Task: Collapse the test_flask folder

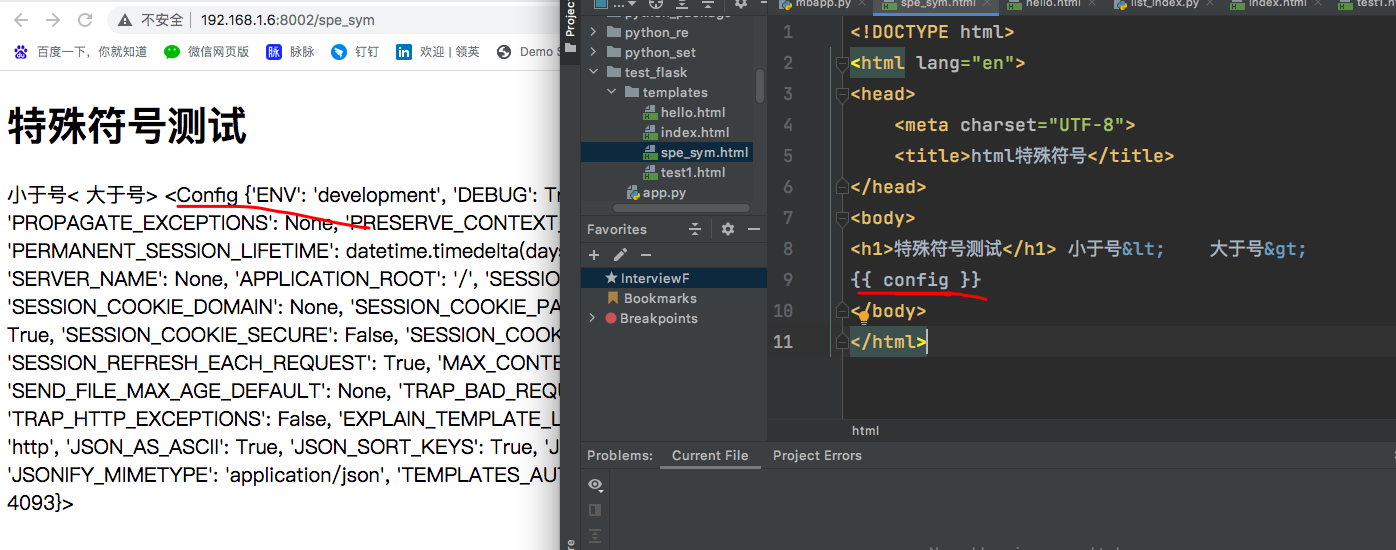Action: (x=593, y=72)
